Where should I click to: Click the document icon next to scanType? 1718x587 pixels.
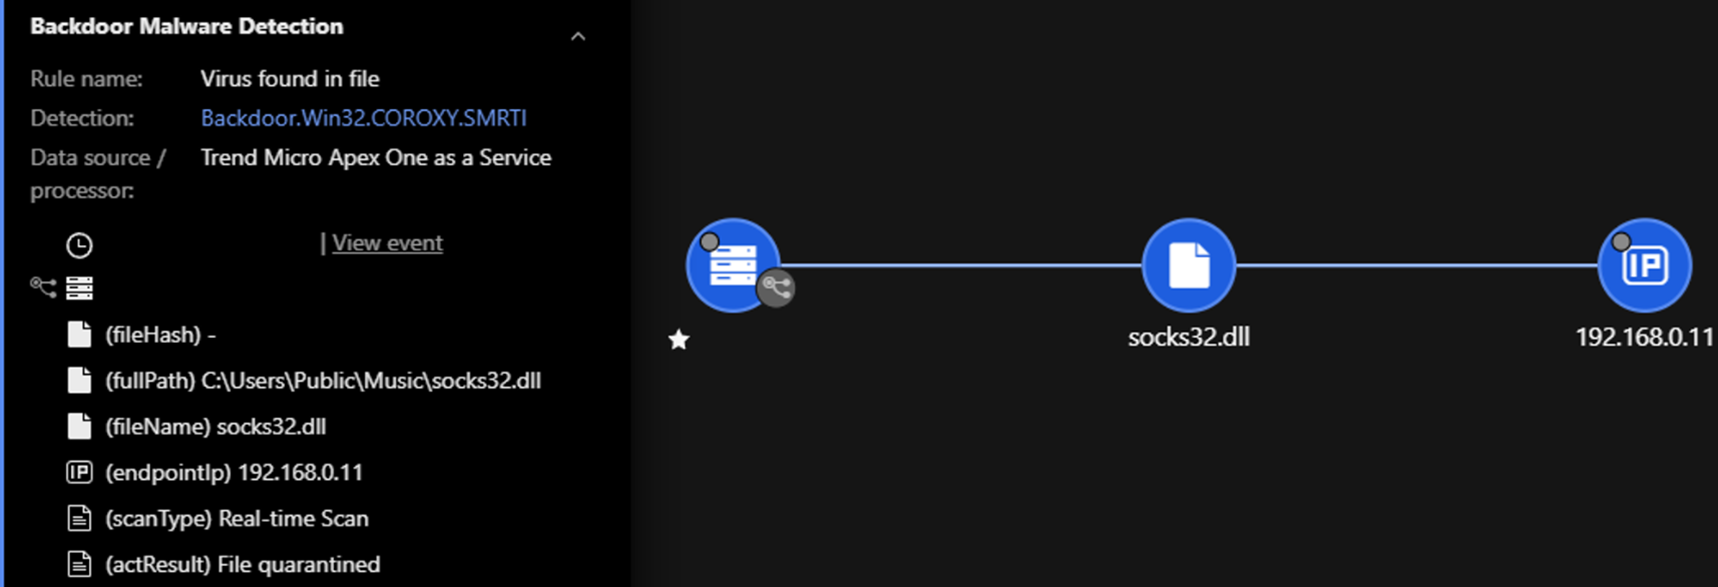coord(79,519)
